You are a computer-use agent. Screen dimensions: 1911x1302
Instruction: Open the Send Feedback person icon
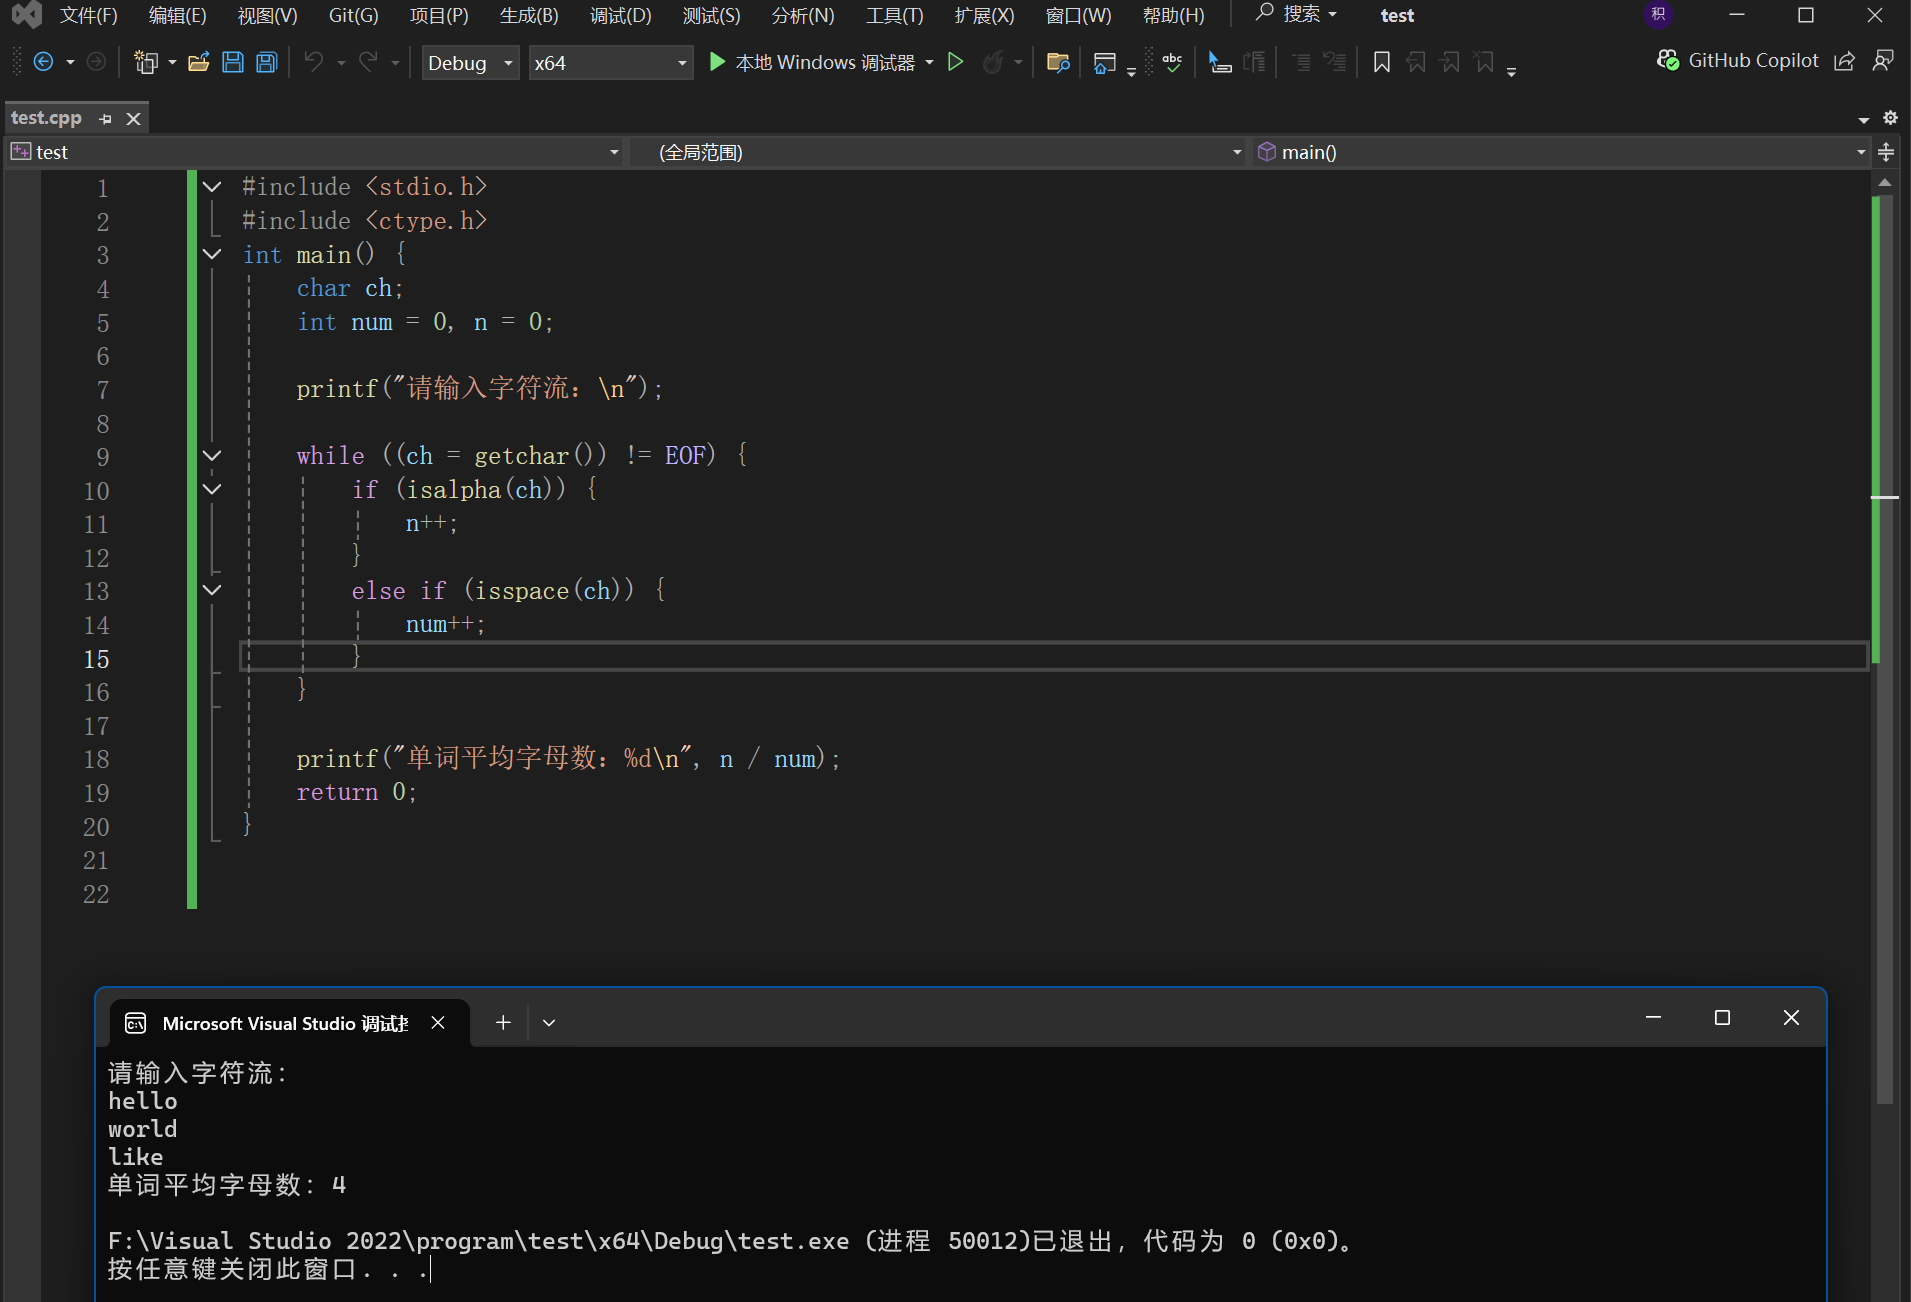pos(1883,61)
